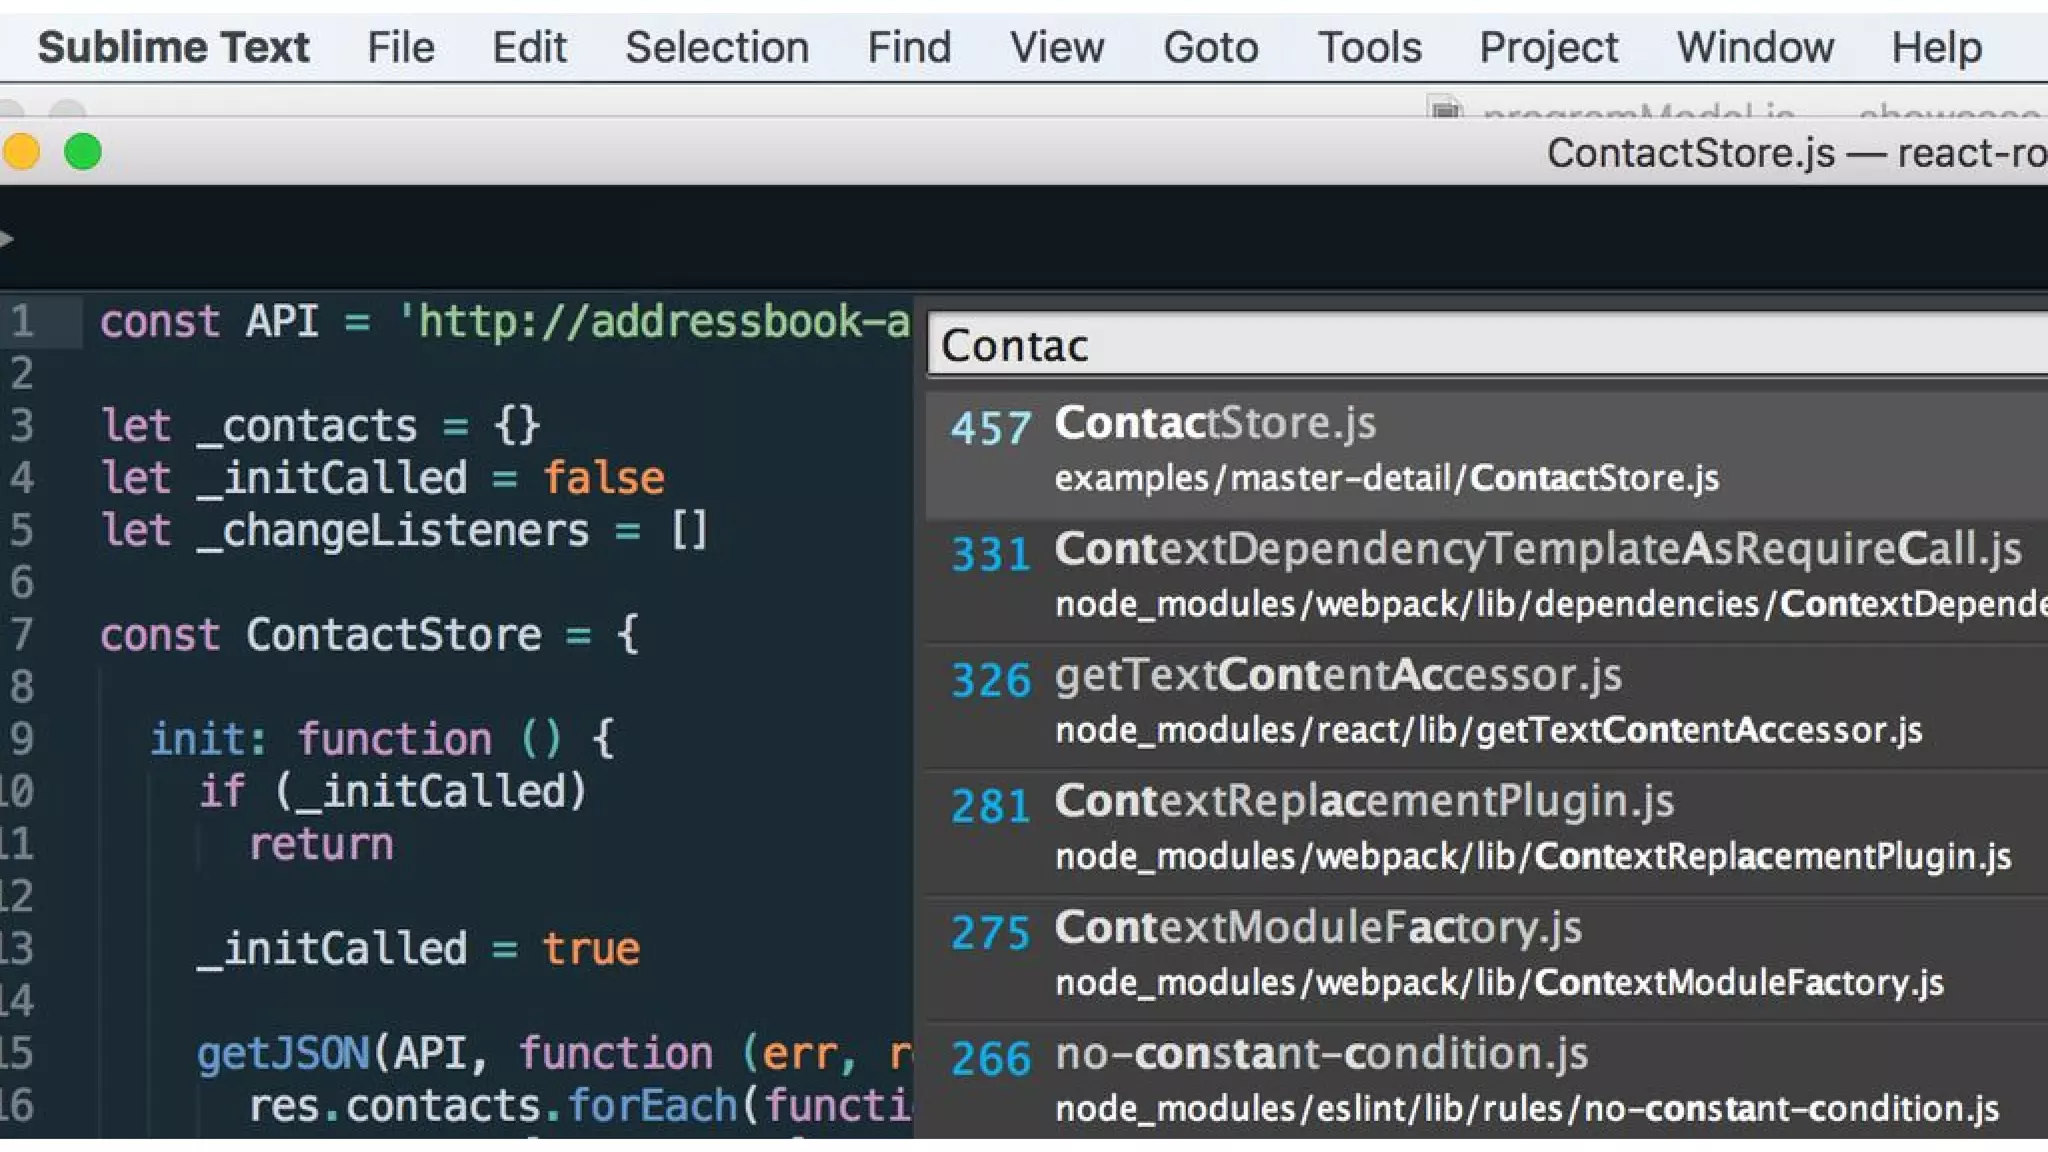Open the Project menu
Screen dimensions: 2048x1152
tap(1548, 47)
